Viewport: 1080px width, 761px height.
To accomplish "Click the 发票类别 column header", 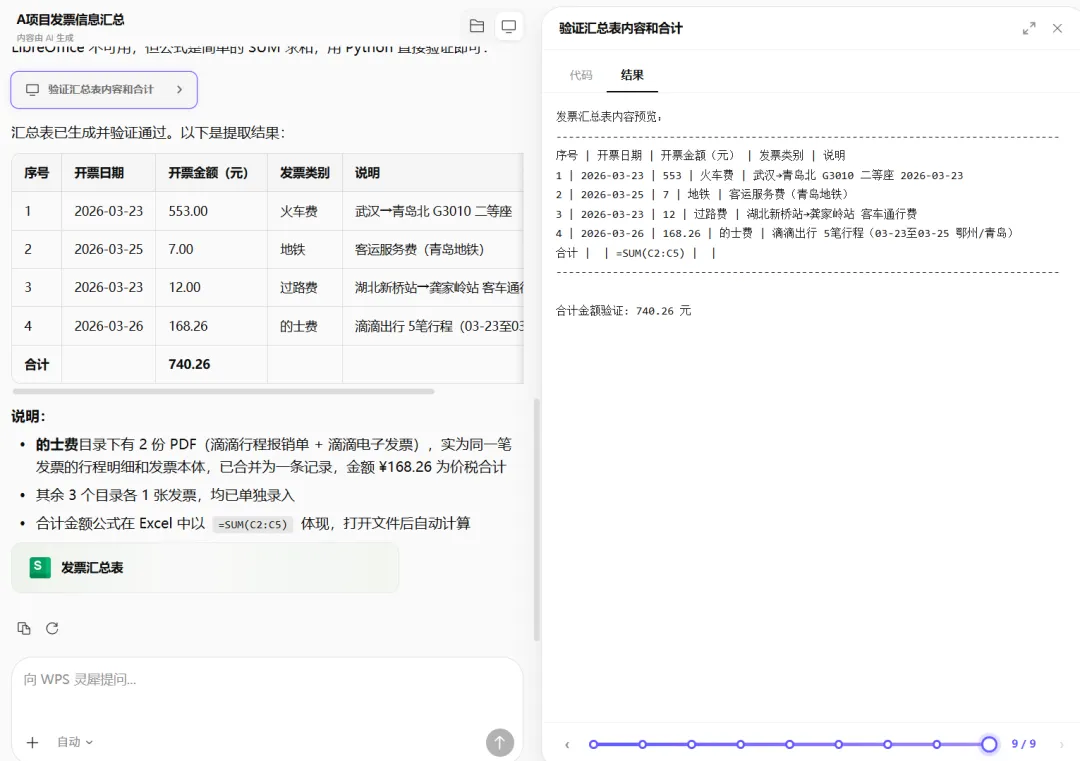I will pos(304,173).
